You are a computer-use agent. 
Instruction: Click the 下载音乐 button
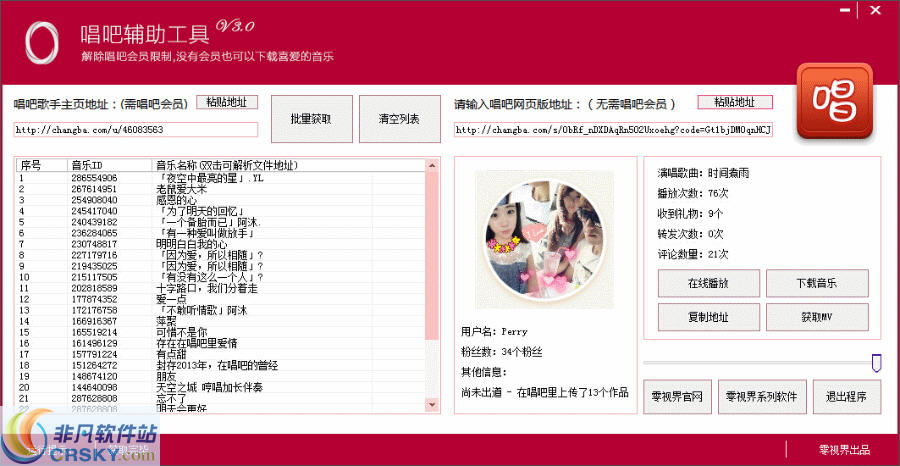pyautogui.click(x=817, y=283)
